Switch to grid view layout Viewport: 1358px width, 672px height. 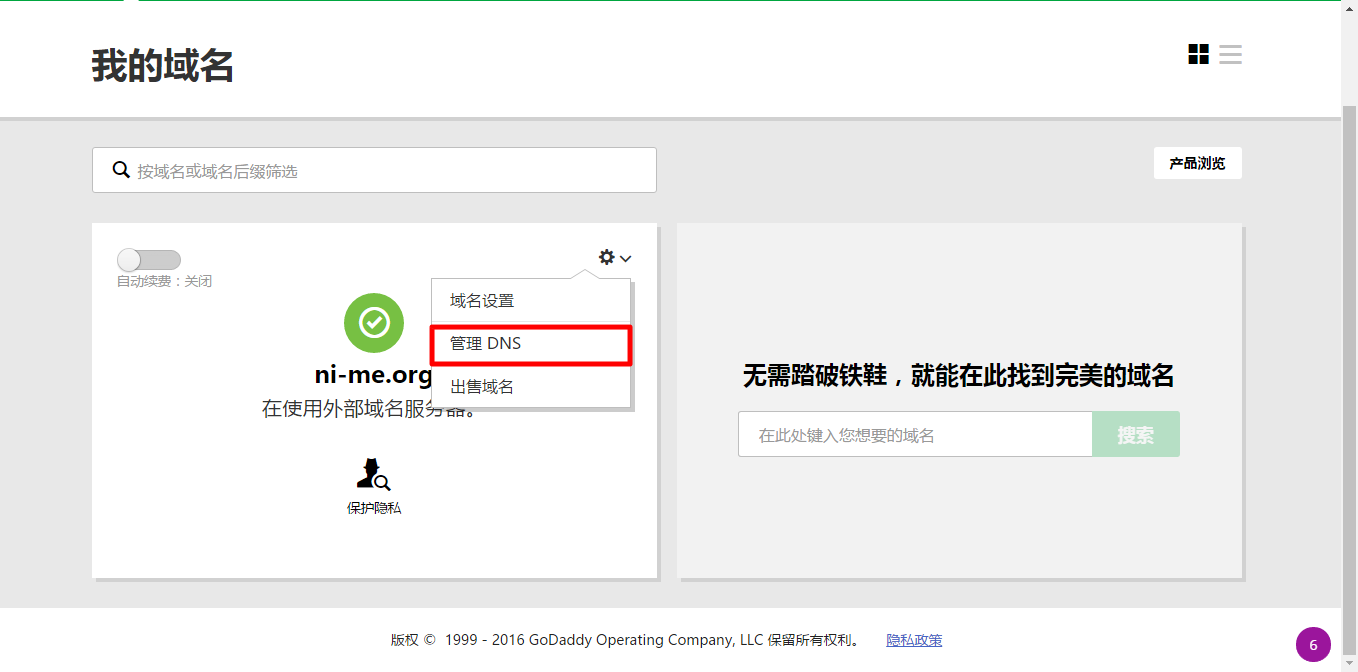tap(1198, 54)
